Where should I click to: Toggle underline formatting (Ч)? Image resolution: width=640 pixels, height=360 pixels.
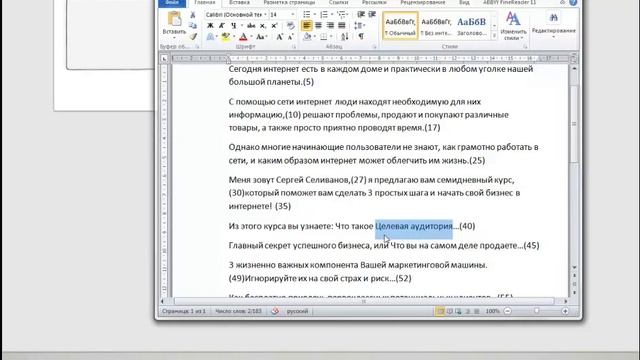233,26
